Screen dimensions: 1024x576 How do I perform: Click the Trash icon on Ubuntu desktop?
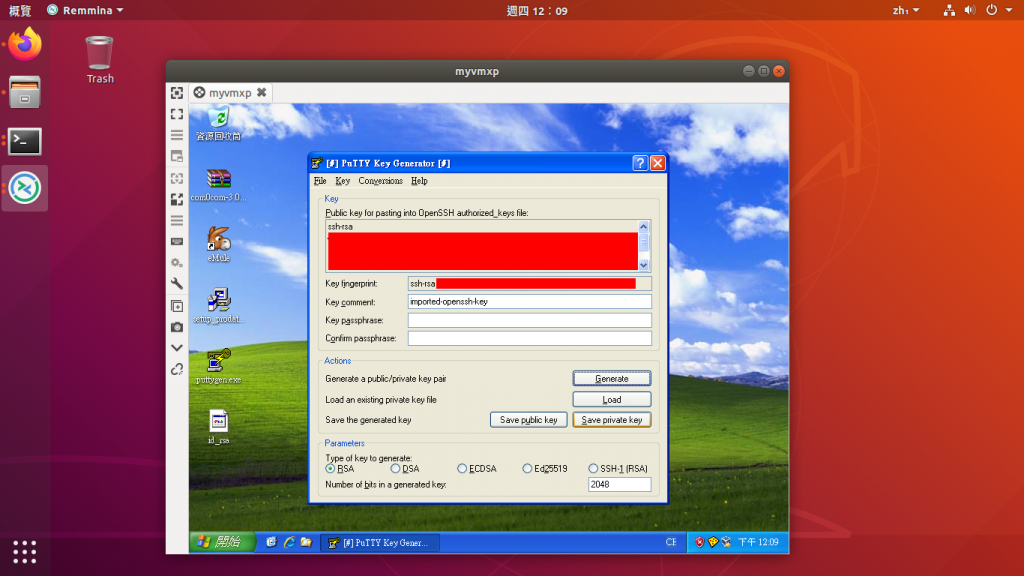99,60
